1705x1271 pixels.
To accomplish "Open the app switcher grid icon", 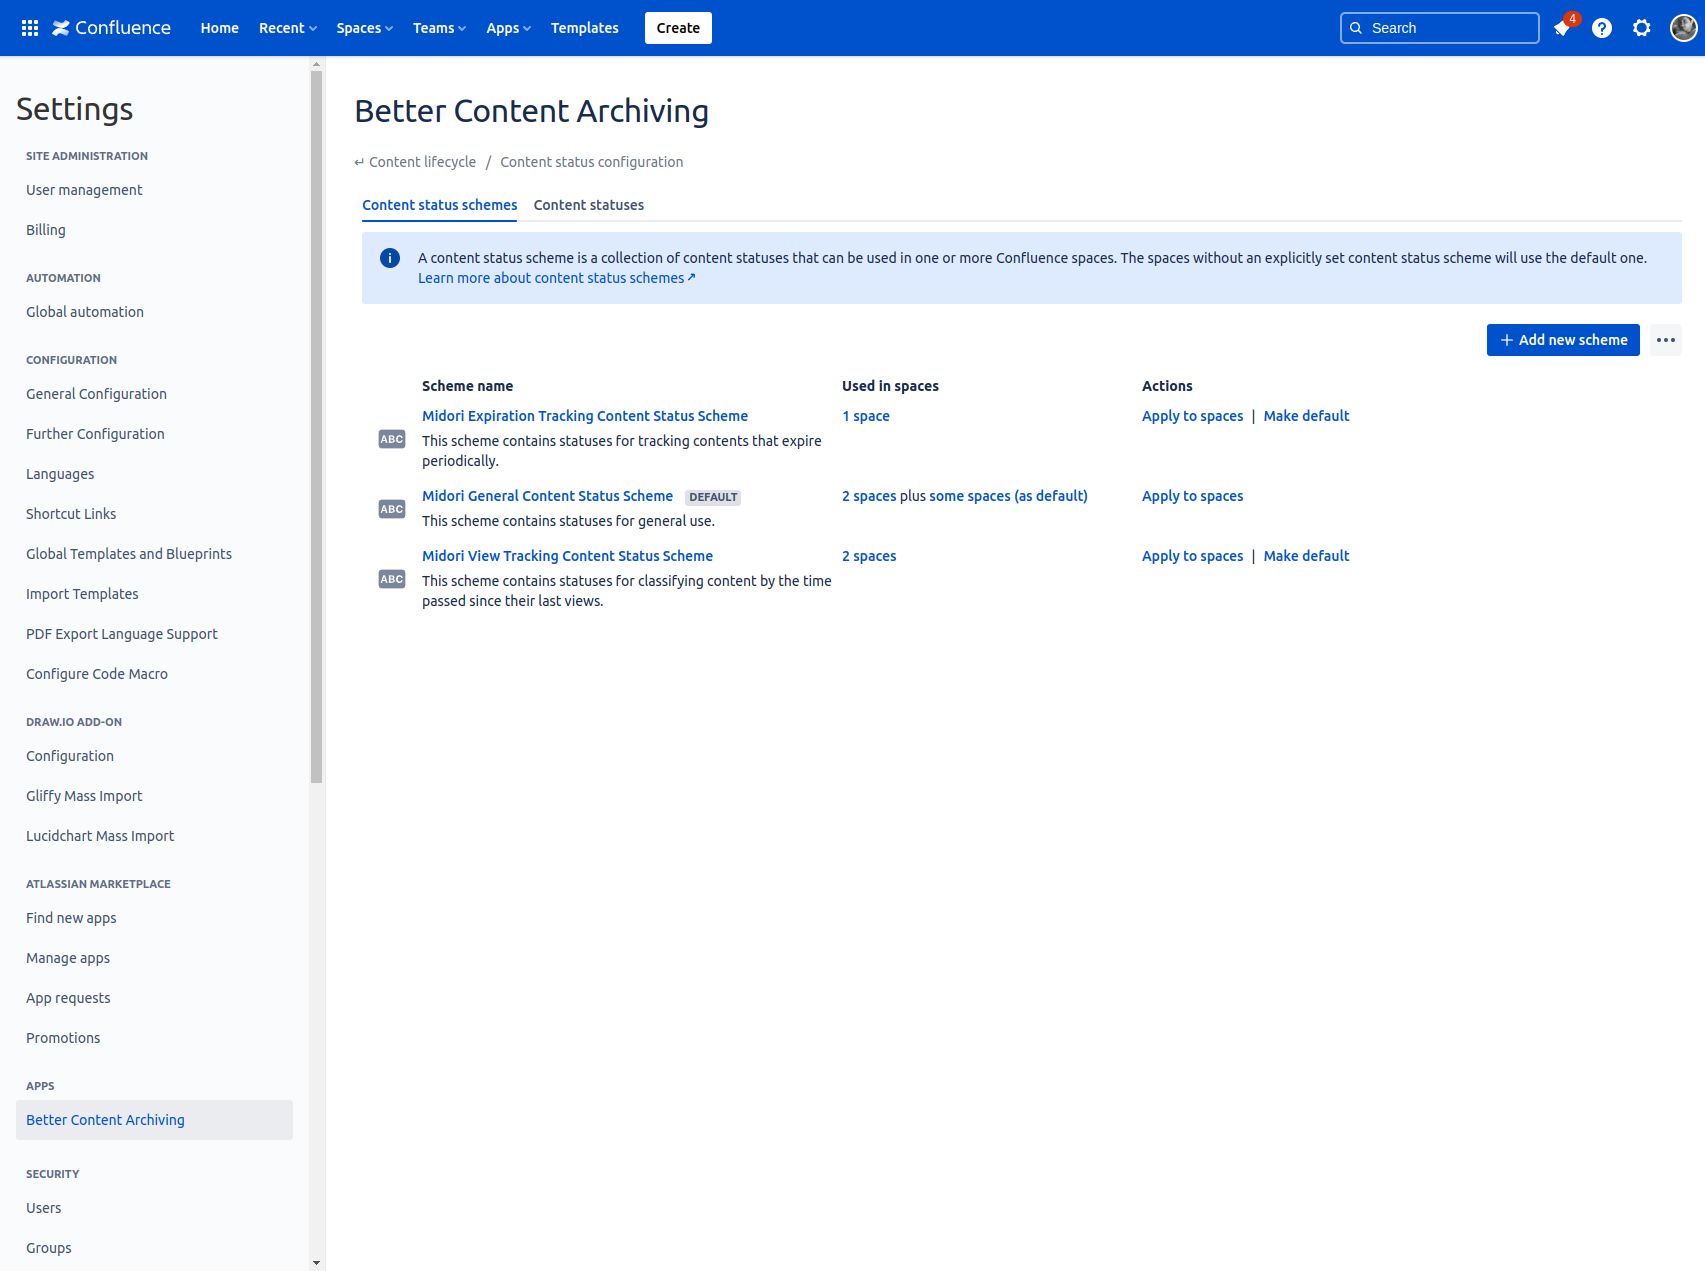I will coord(30,28).
